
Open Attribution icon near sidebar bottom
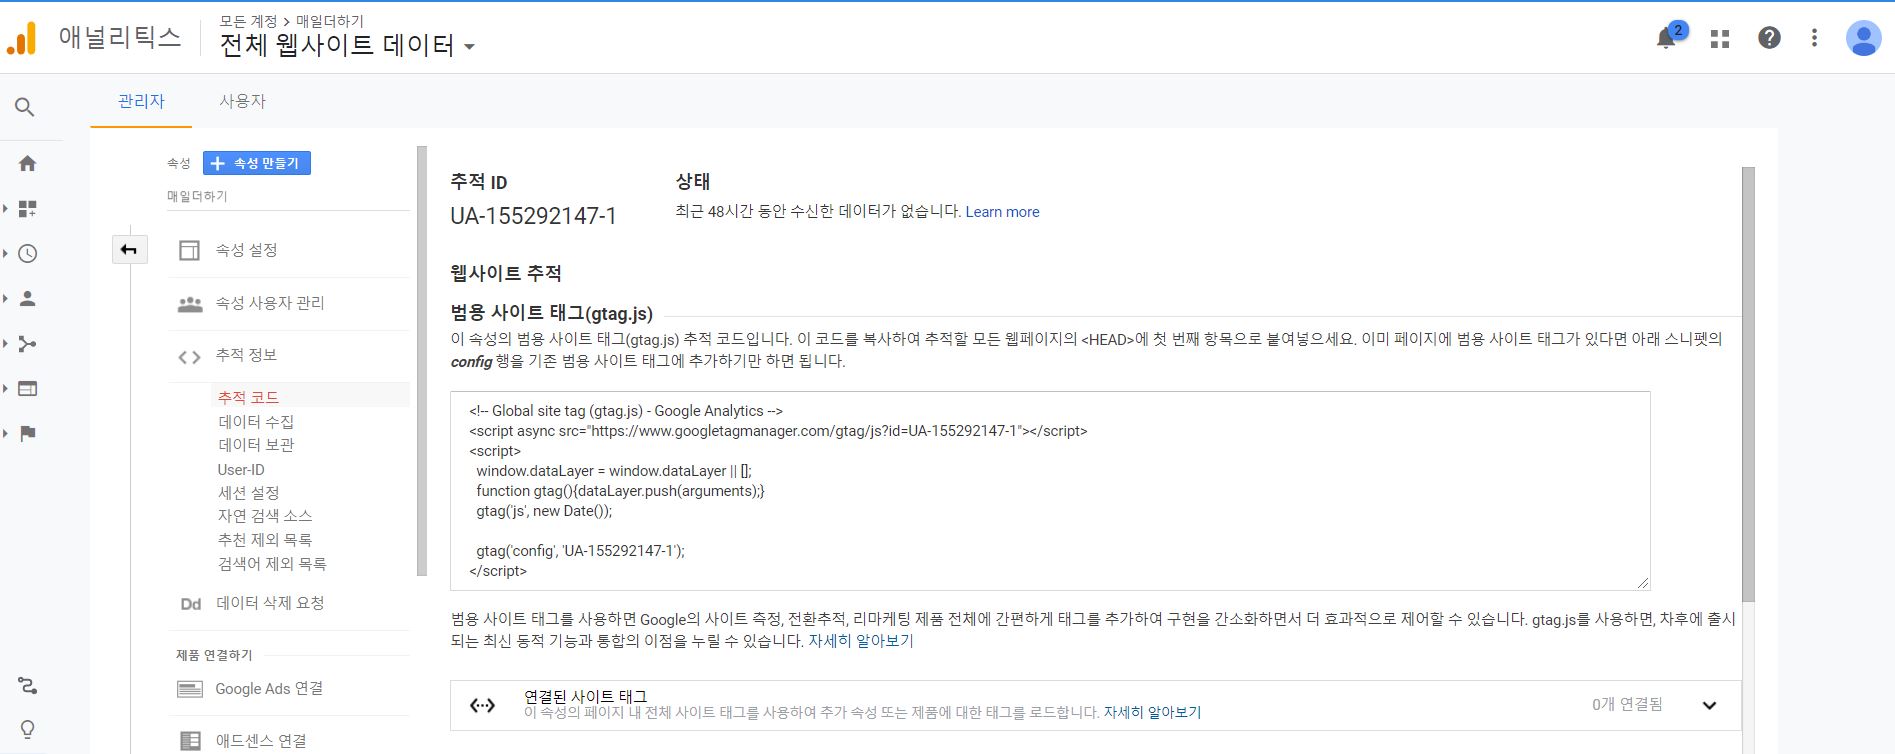tap(28, 685)
